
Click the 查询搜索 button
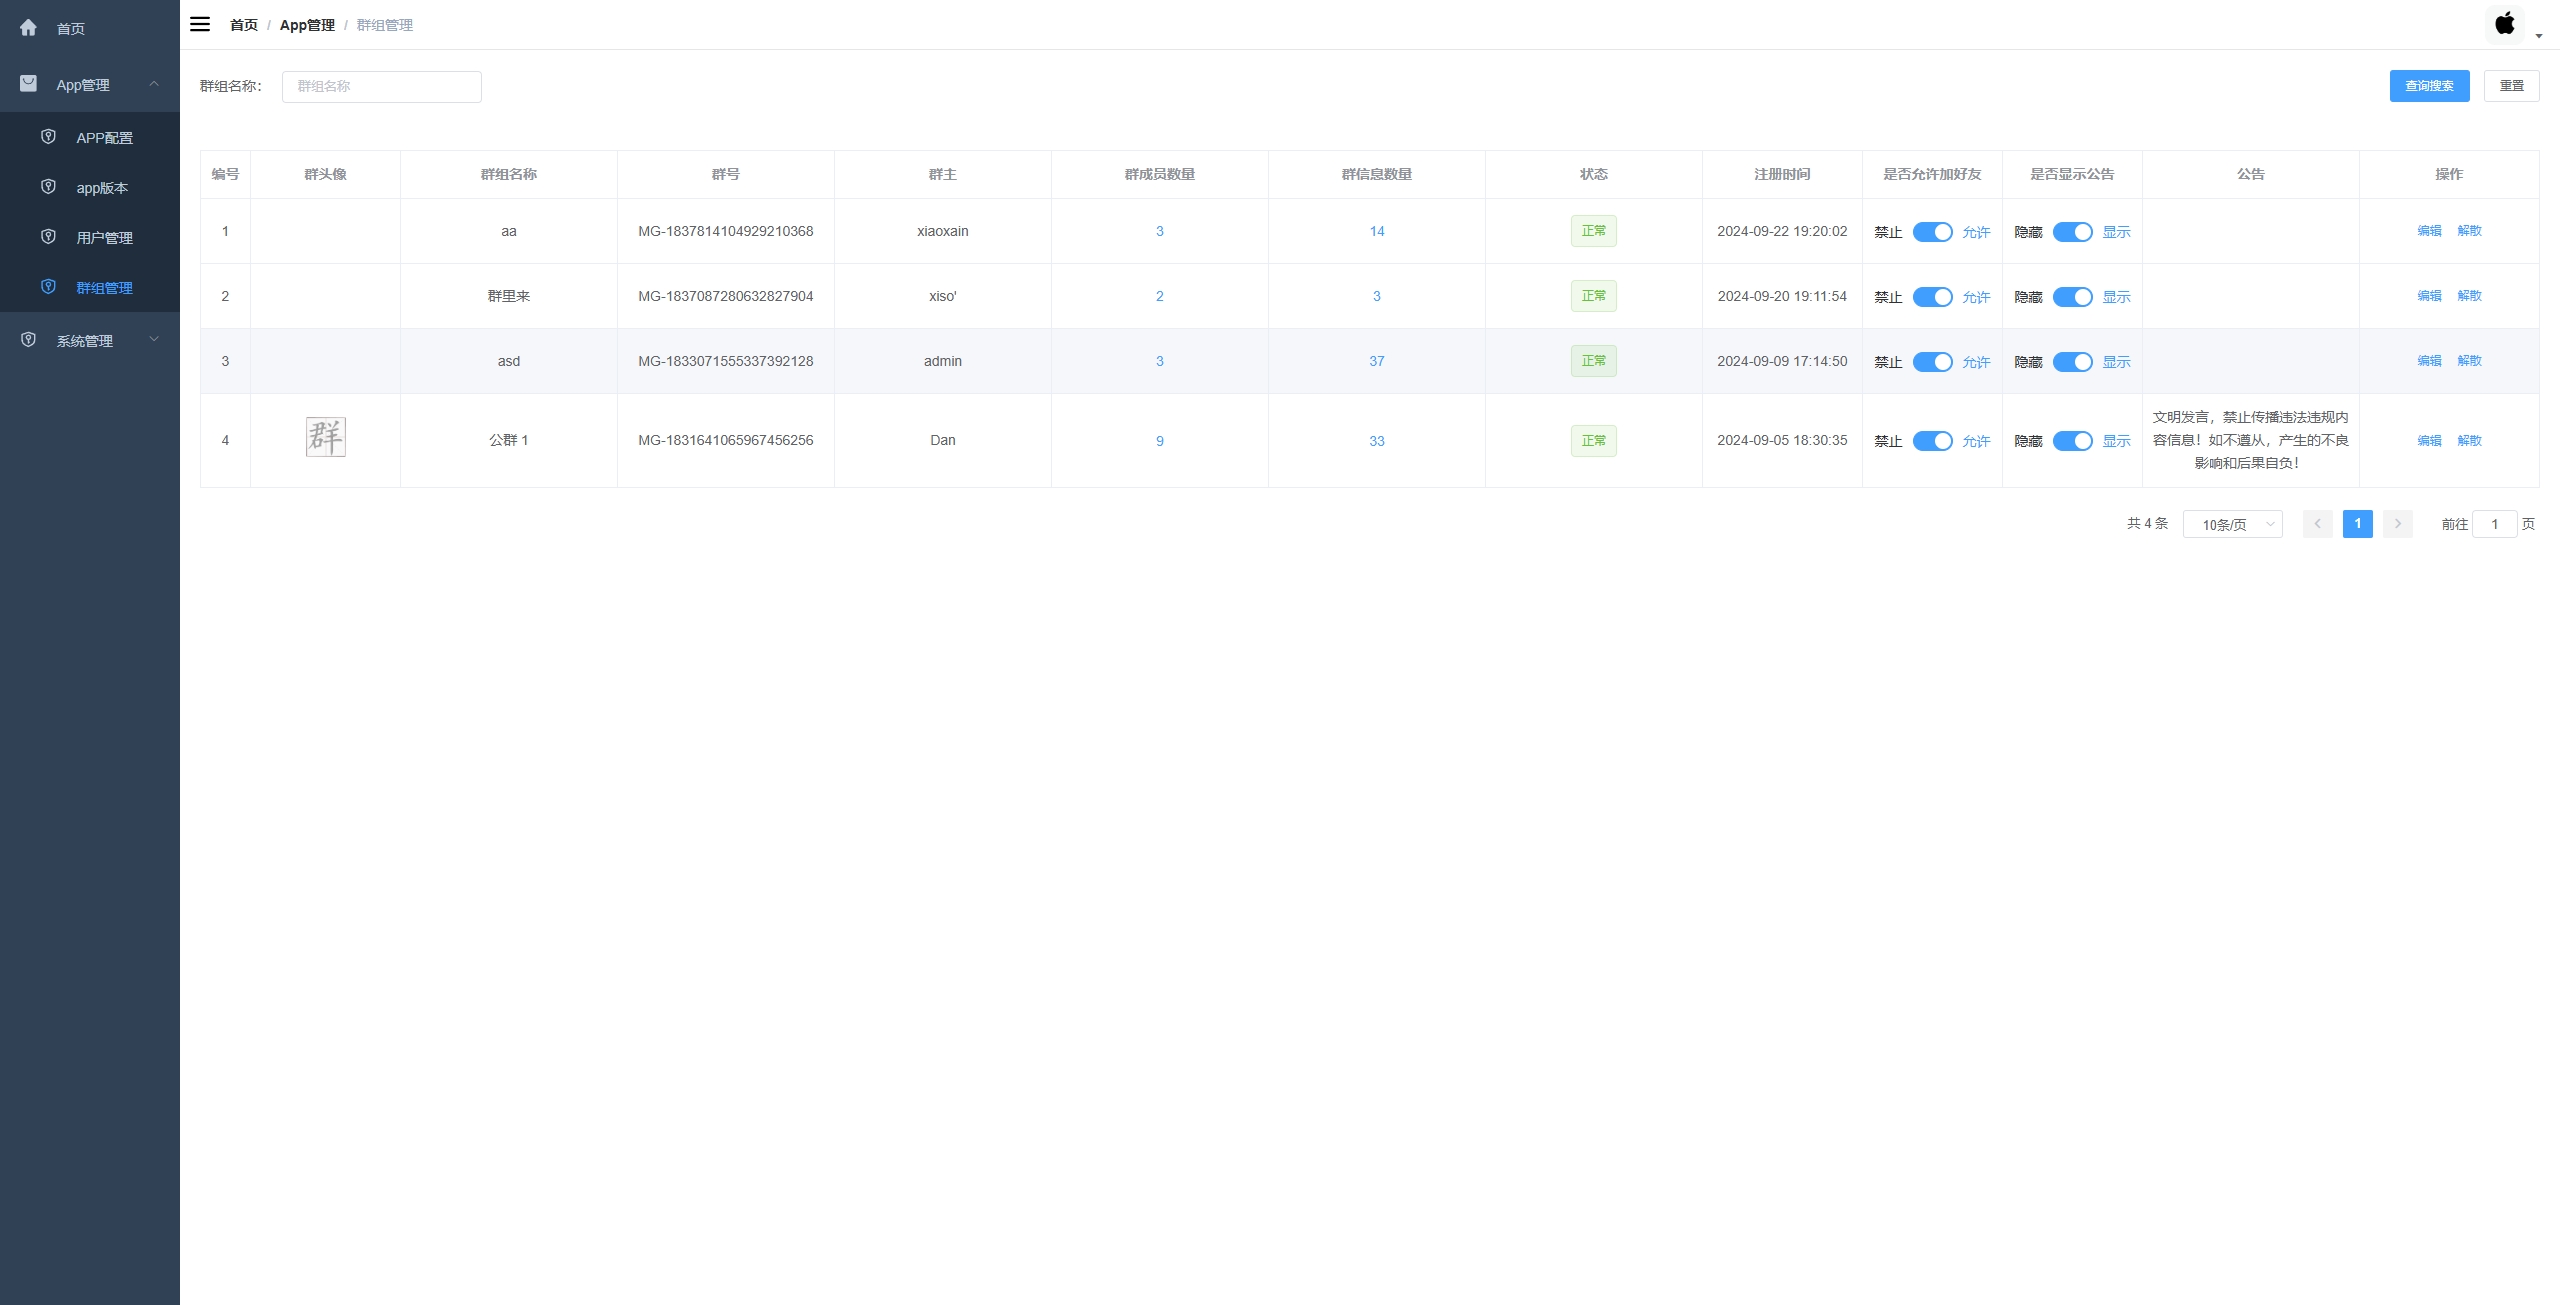(x=2429, y=86)
